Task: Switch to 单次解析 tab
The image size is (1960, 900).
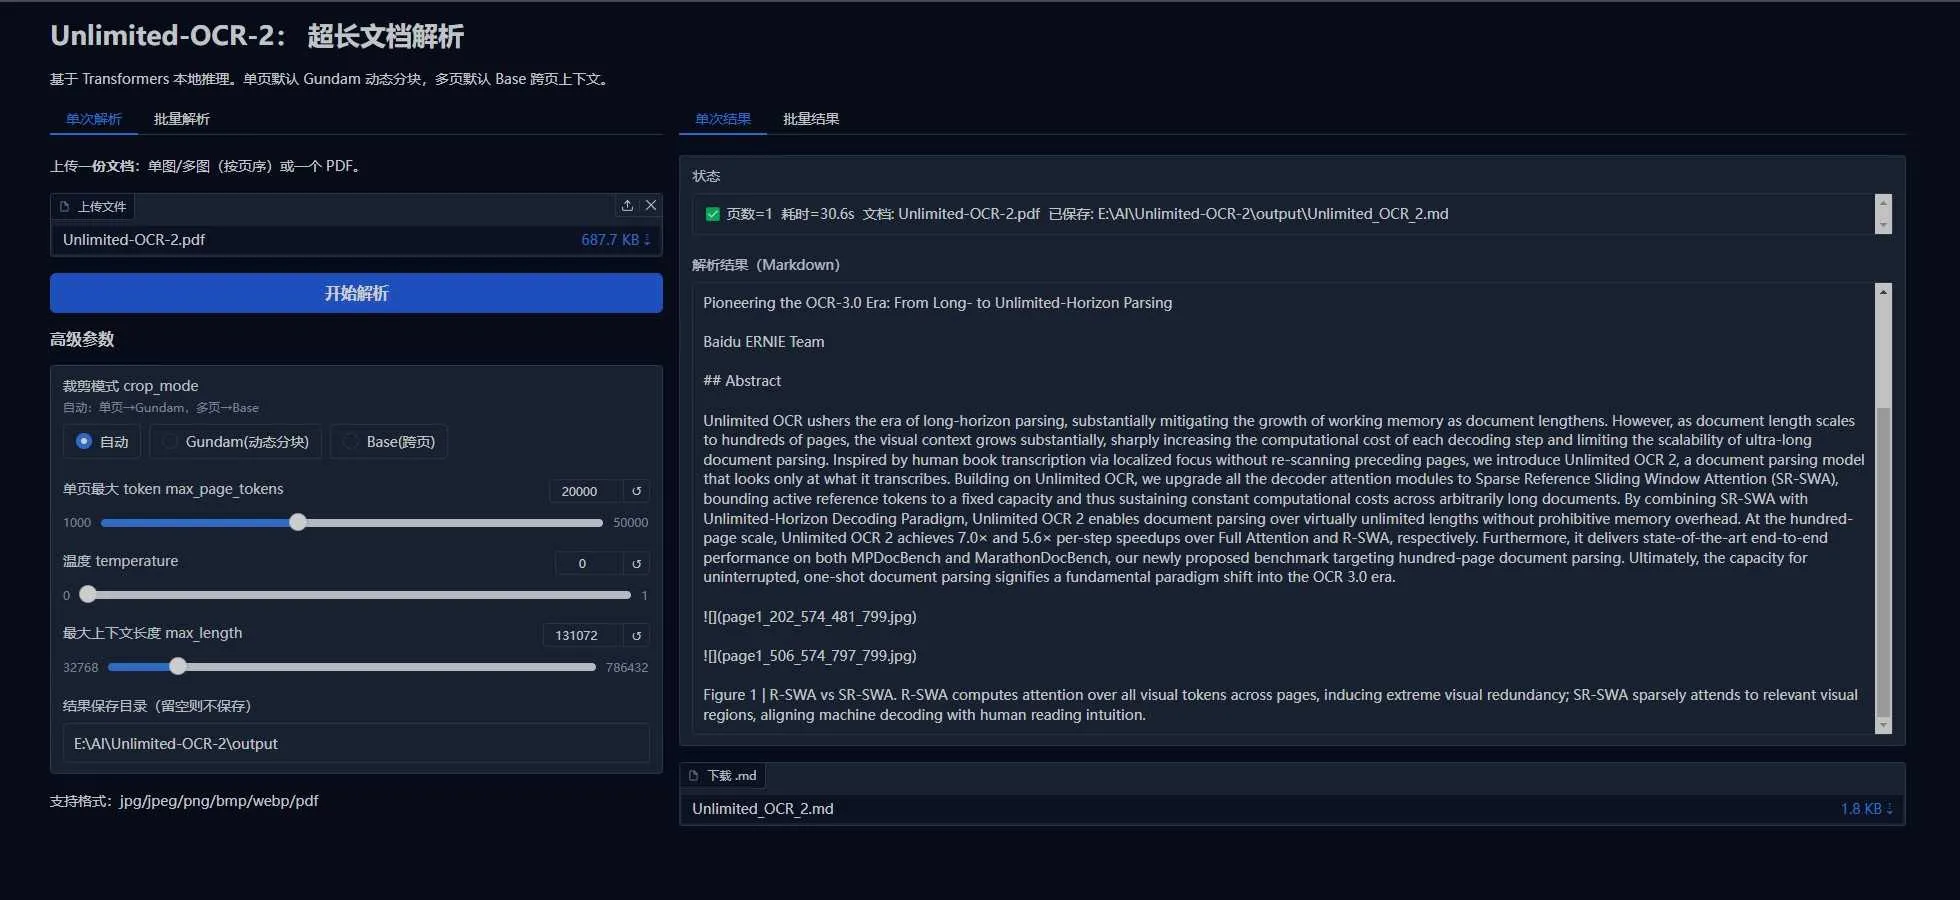Action: 94,119
